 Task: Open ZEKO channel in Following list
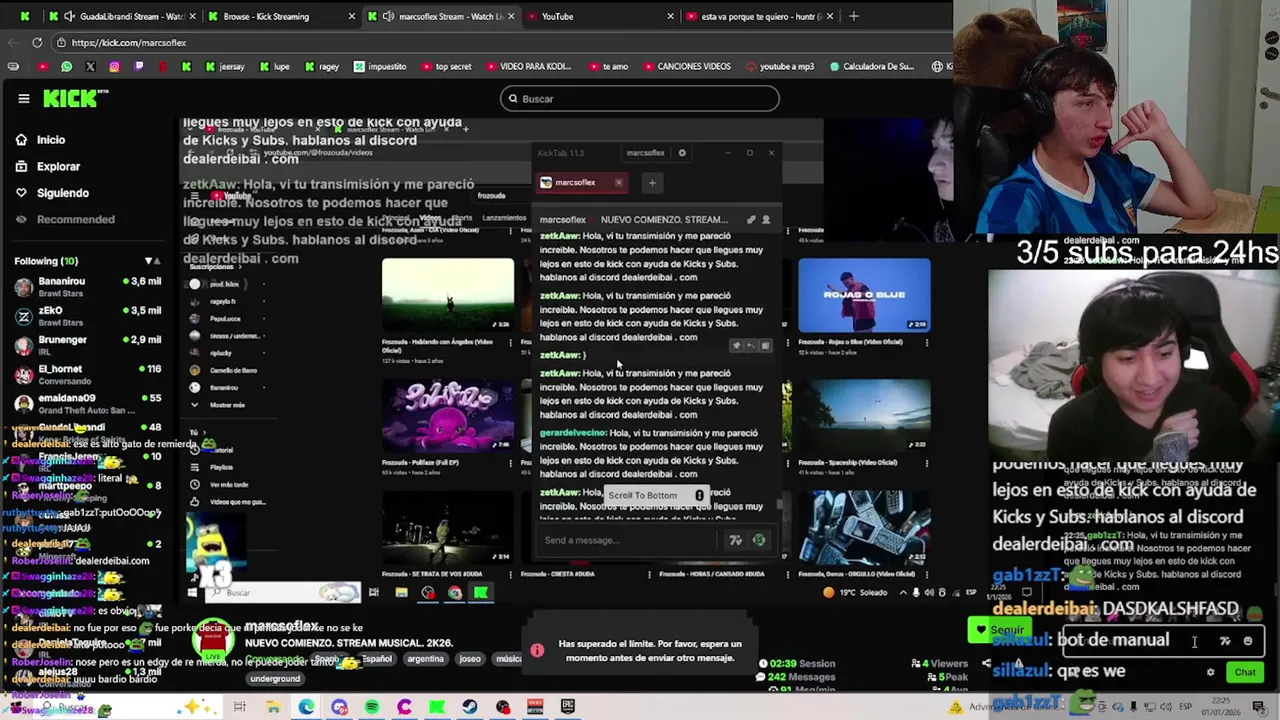(x=87, y=316)
